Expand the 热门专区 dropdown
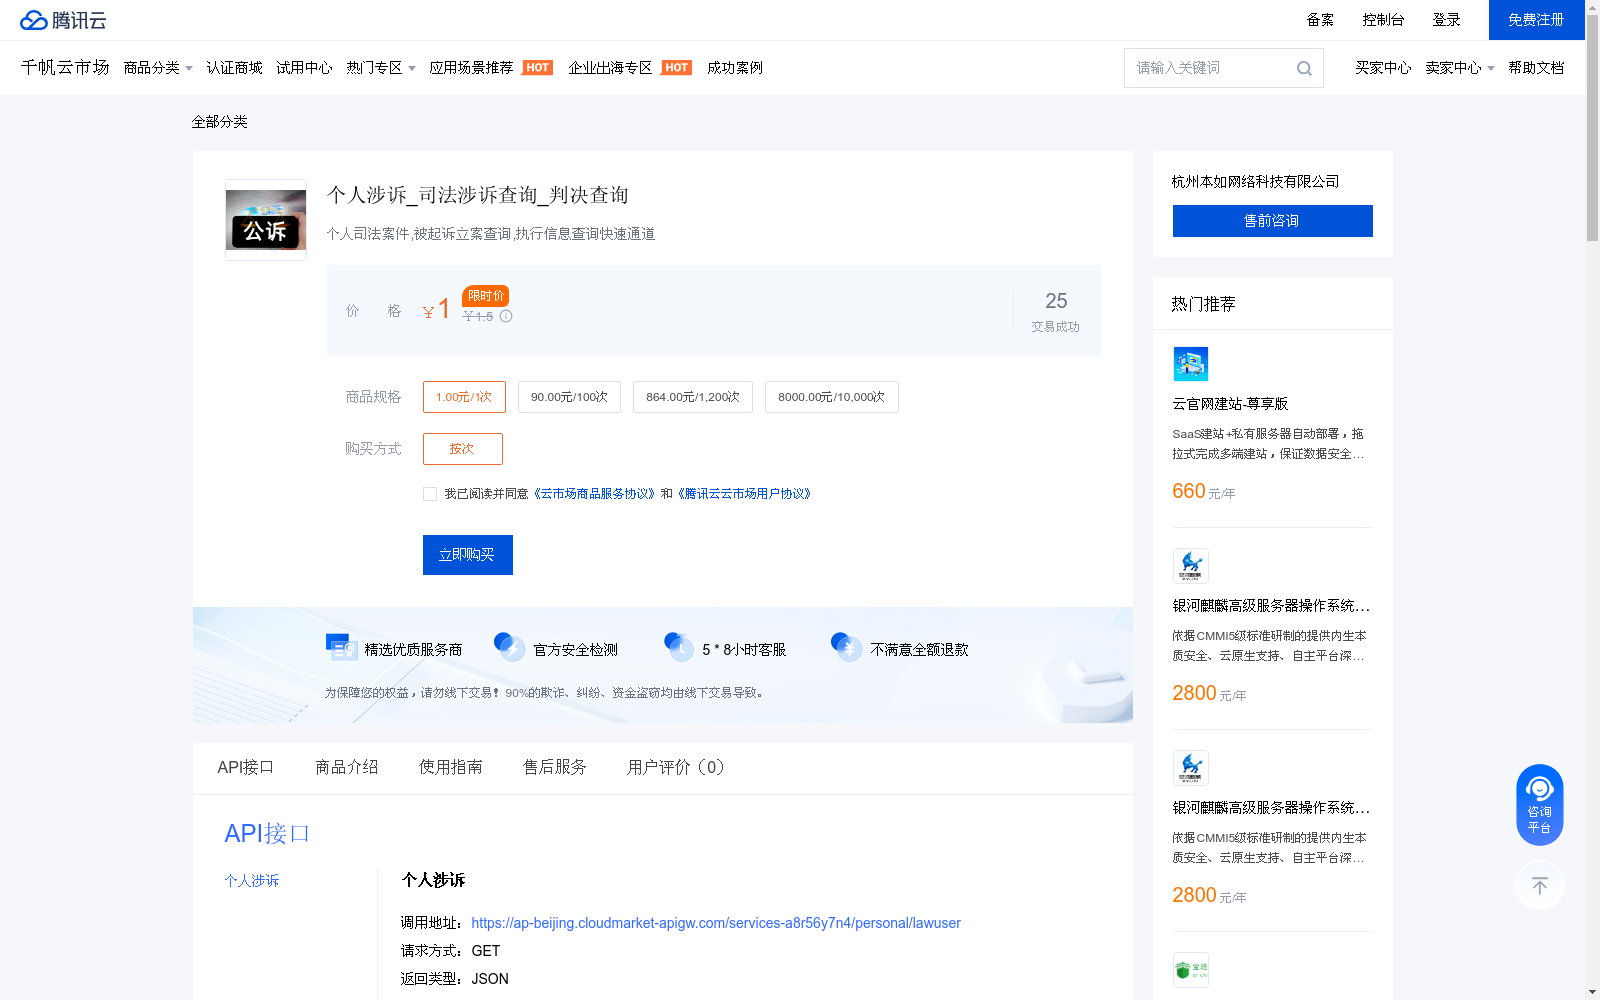This screenshot has height=1000, width=1600. (381, 68)
